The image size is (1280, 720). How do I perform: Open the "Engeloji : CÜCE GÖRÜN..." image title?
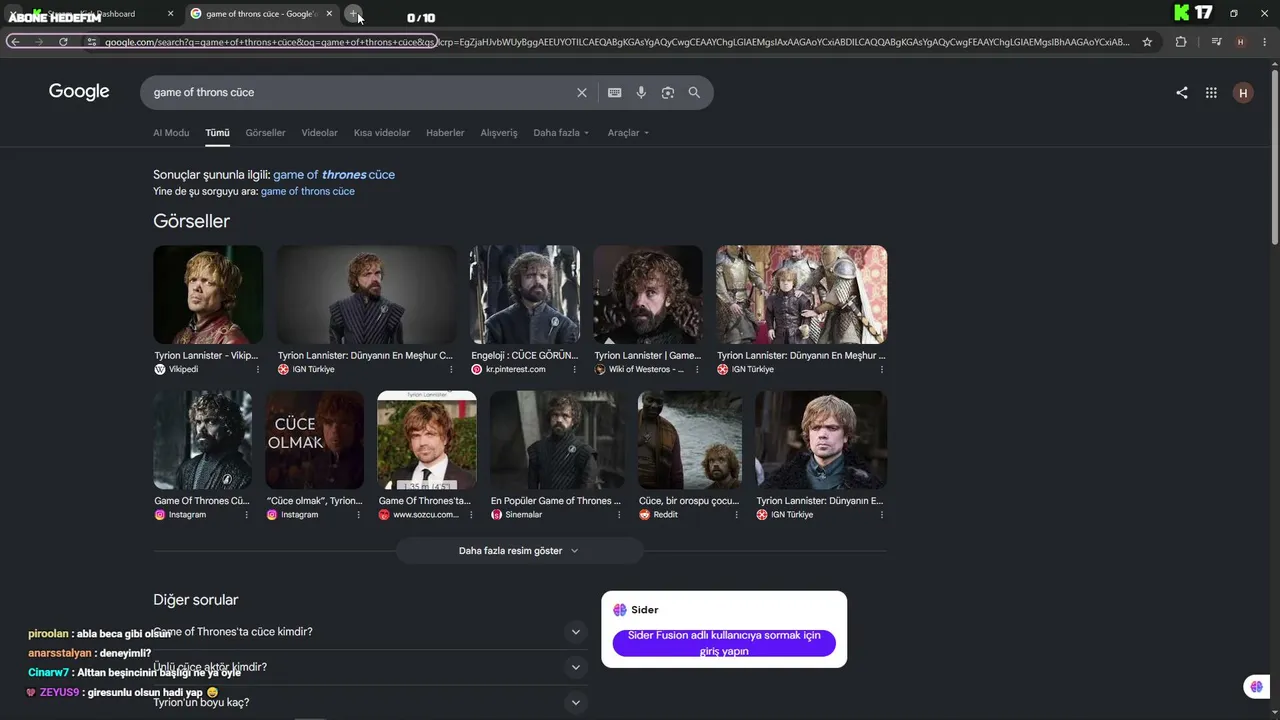click(525, 355)
